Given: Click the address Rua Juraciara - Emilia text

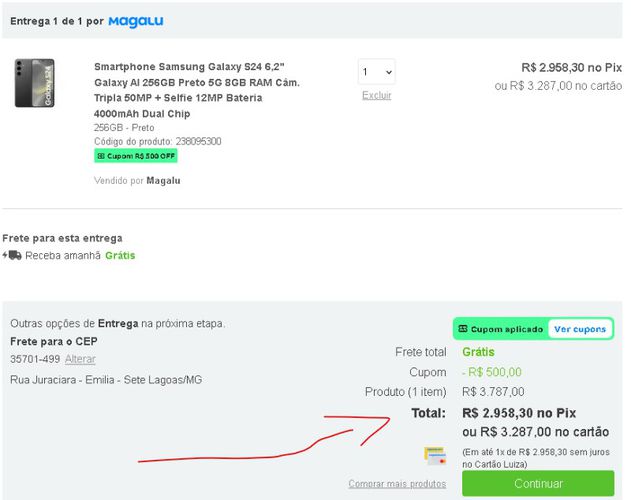Looking at the screenshot, I should (106, 380).
